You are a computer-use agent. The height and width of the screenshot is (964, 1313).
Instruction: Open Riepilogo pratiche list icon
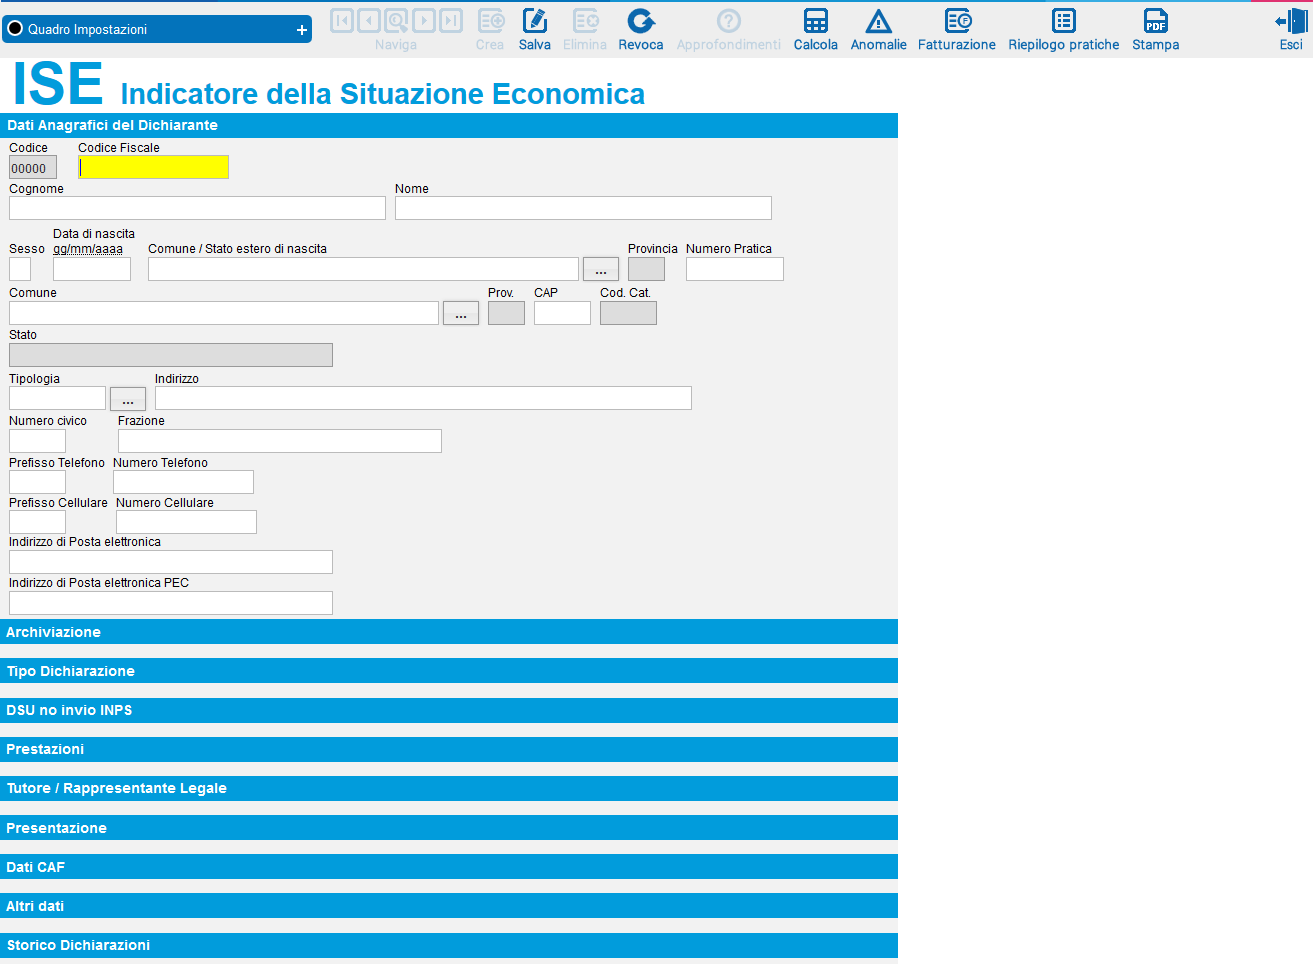tap(1064, 21)
